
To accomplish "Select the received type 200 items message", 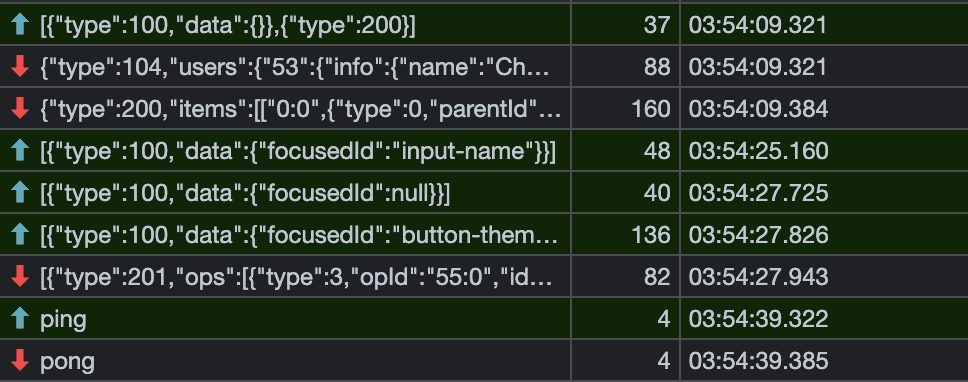I will 484,109.
